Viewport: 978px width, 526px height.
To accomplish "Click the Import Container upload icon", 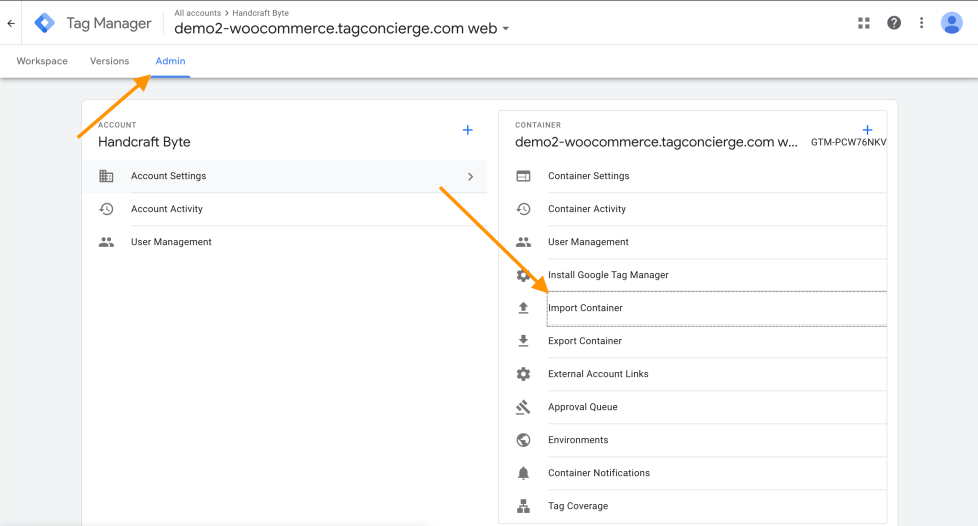I will [x=523, y=308].
